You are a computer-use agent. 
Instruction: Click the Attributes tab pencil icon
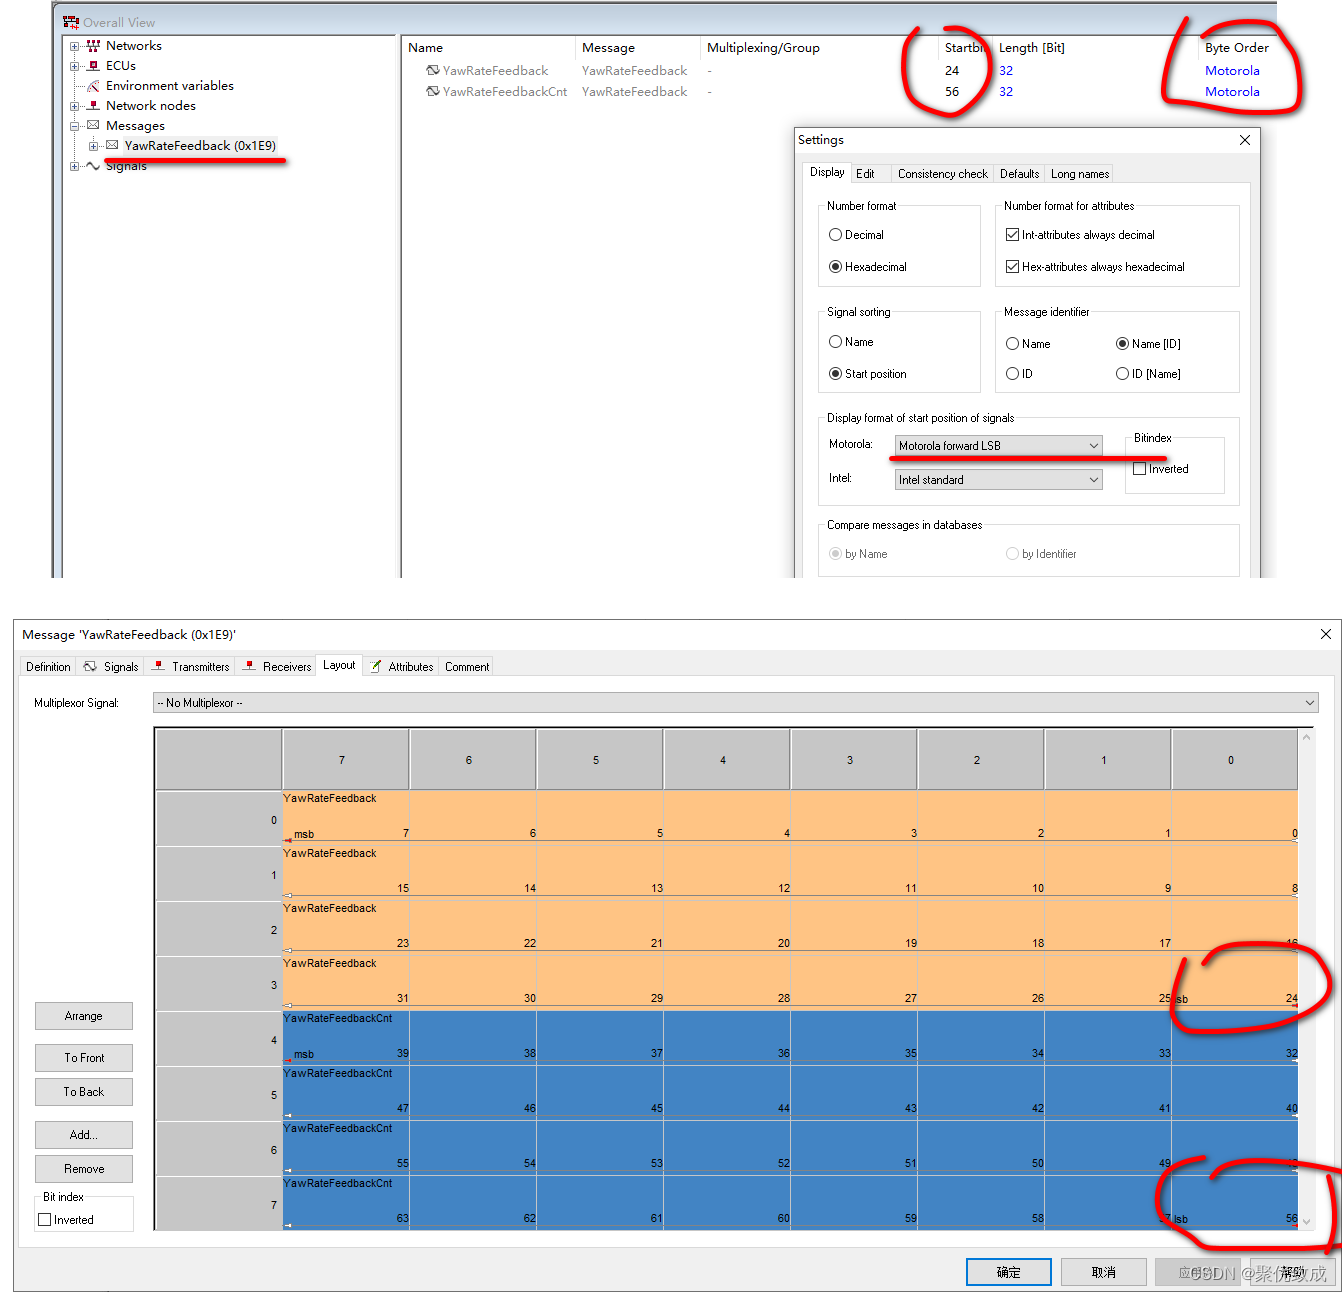pyautogui.click(x=376, y=666)
